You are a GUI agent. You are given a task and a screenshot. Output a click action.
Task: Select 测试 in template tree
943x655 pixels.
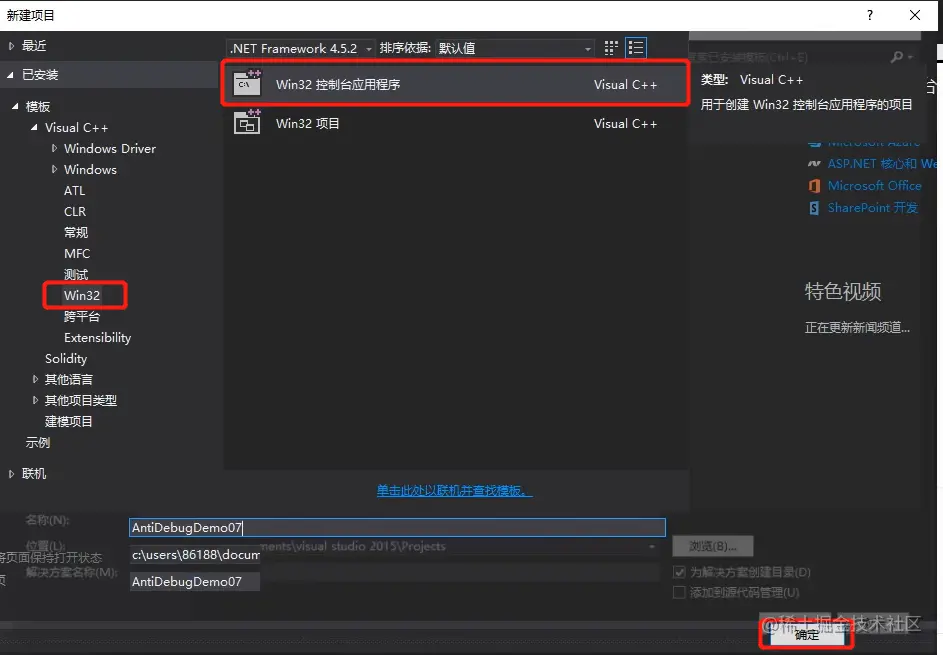(x=76, y=275)
